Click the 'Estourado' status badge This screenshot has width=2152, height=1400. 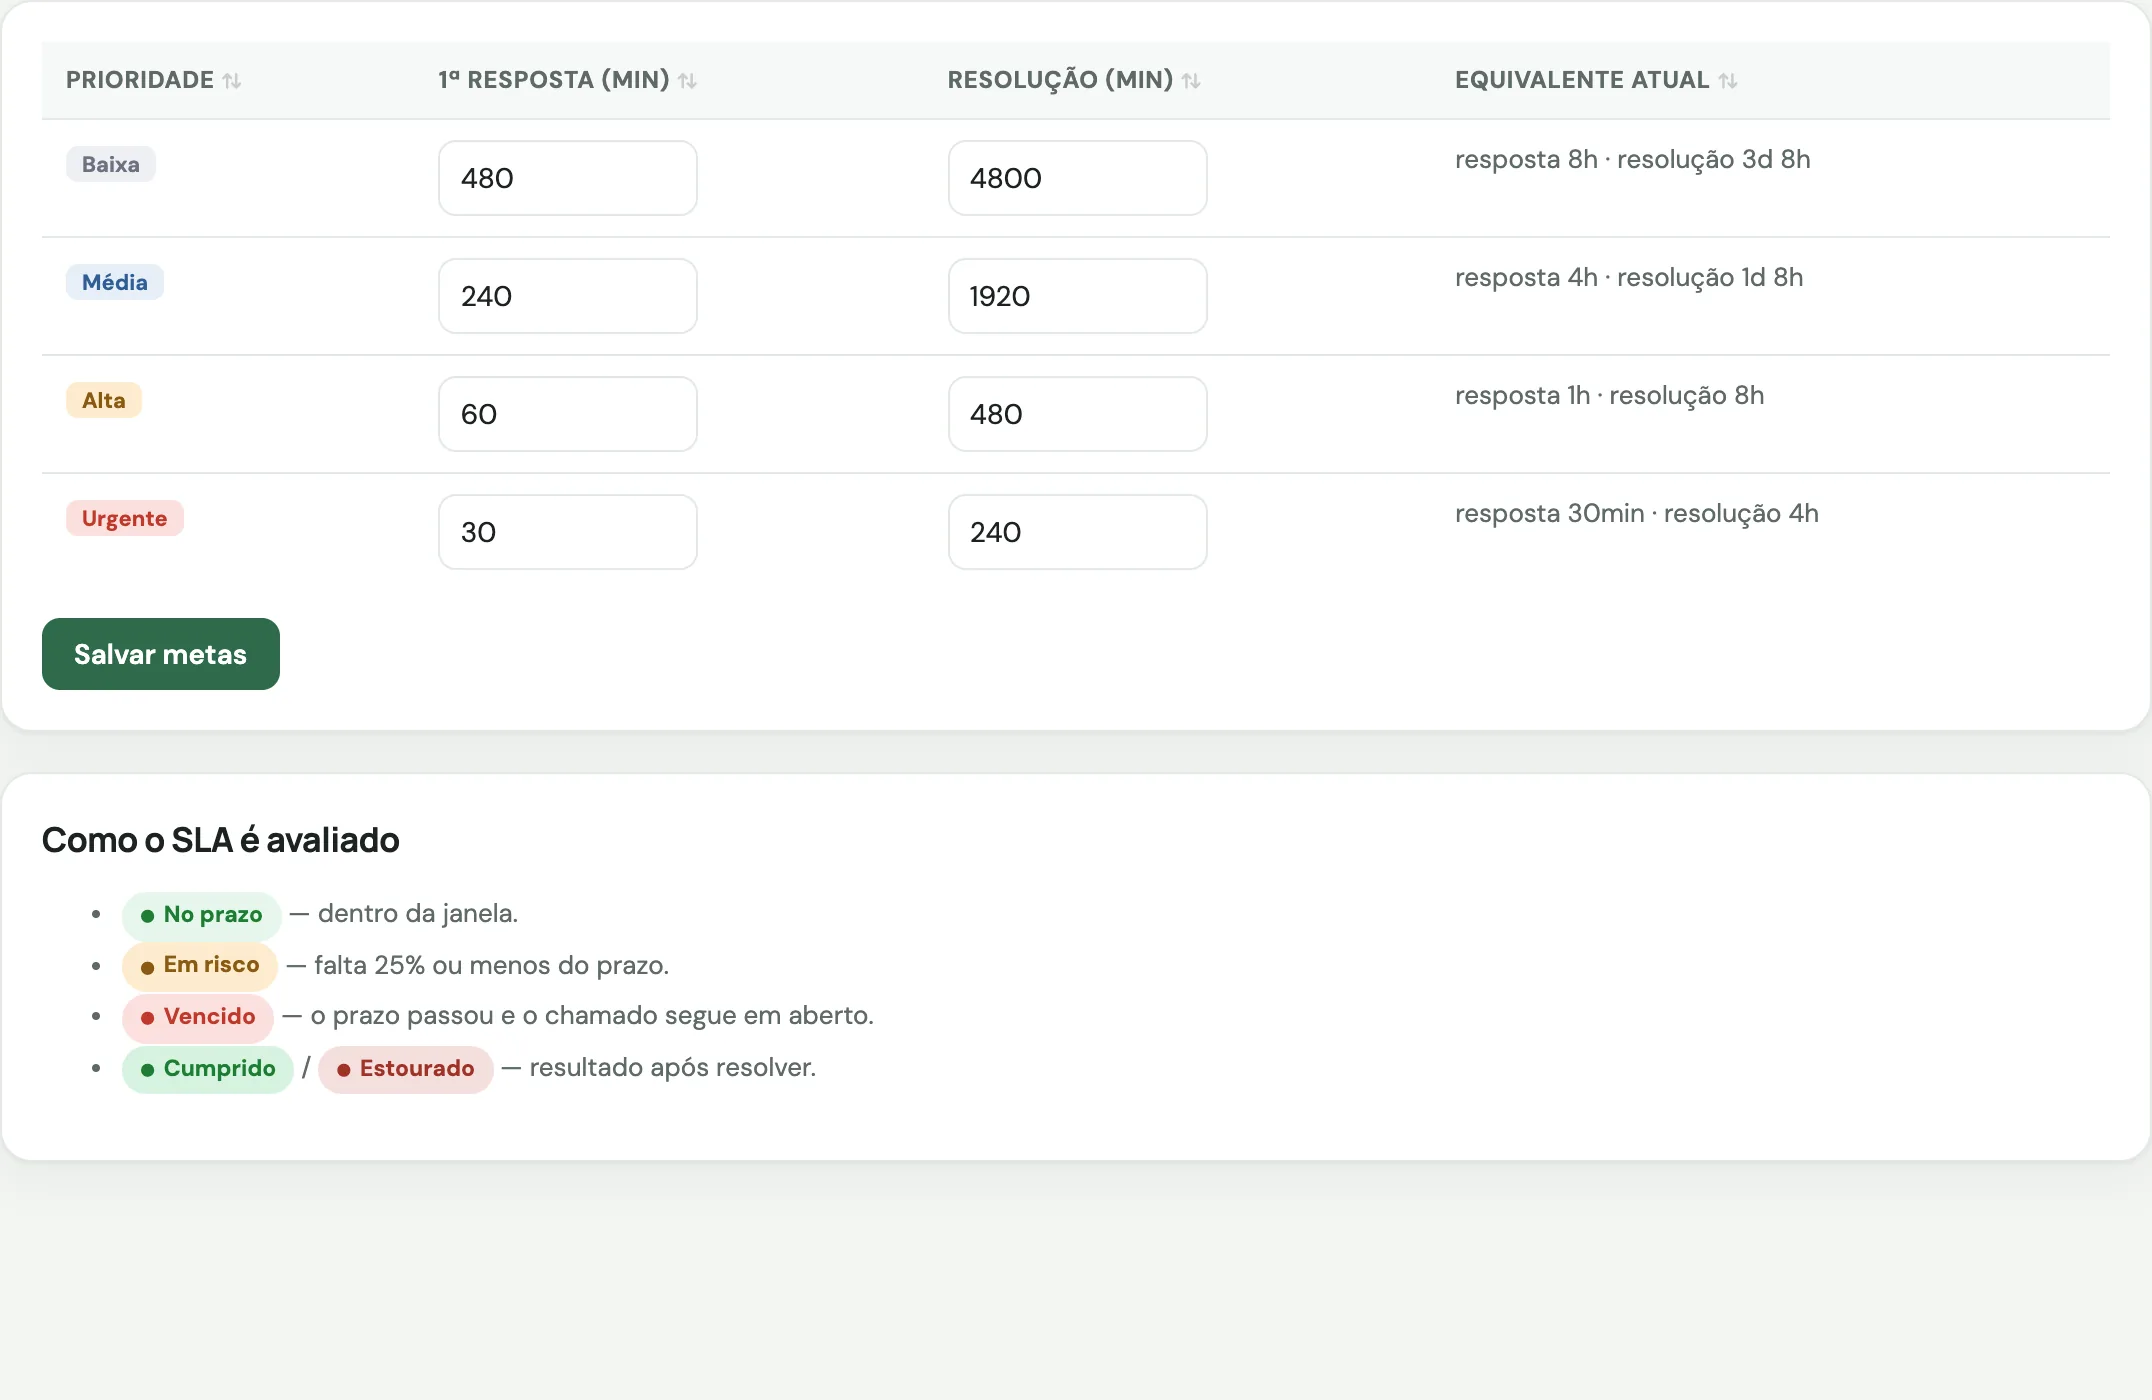click(406, 1069)
